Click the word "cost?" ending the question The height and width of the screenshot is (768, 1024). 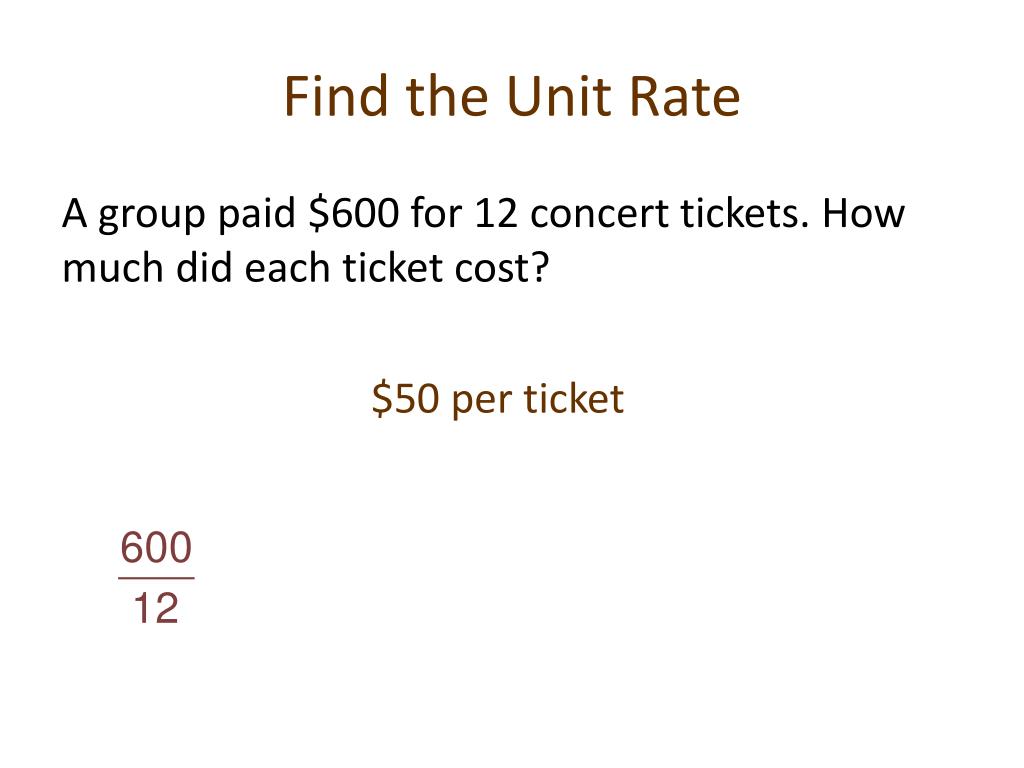502,267
